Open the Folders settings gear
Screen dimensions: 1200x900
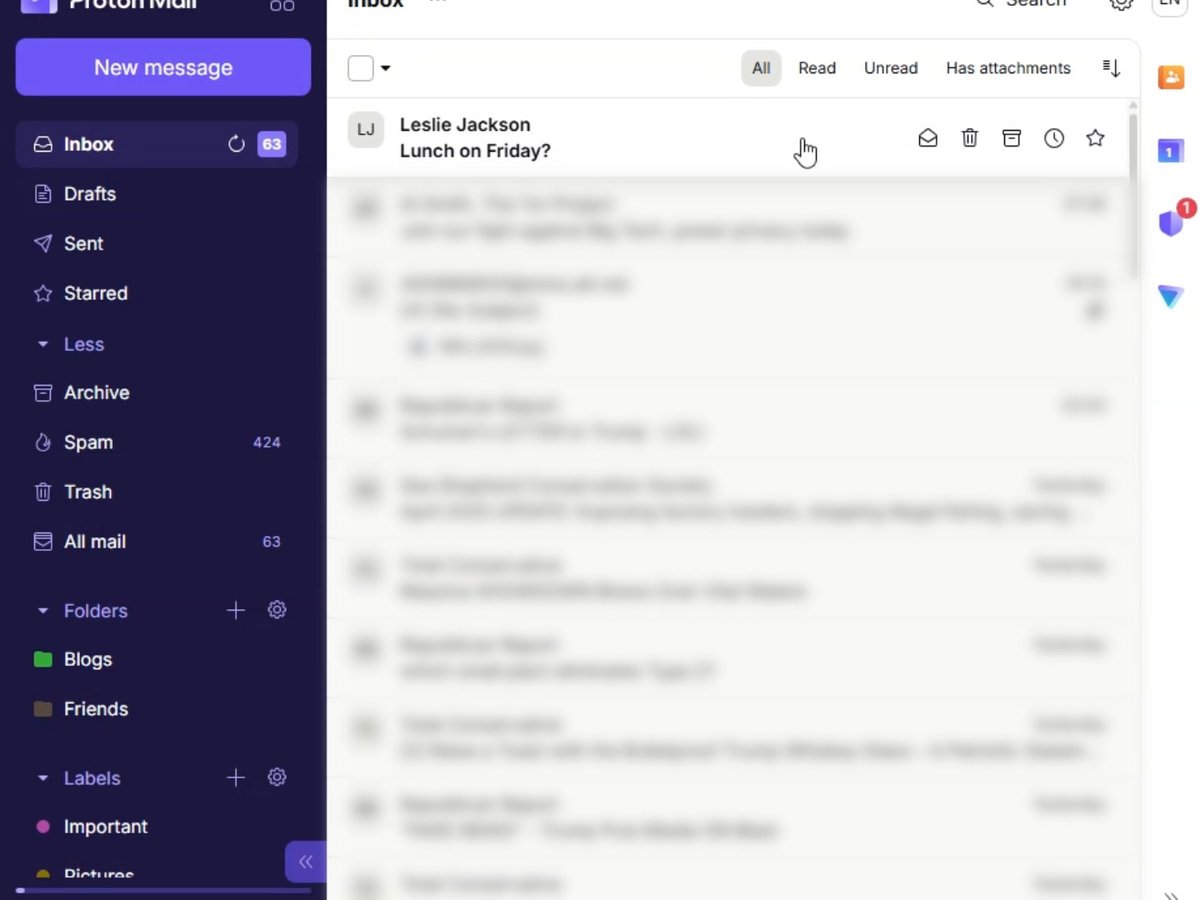pyautogui.click(x=277, y=610)
